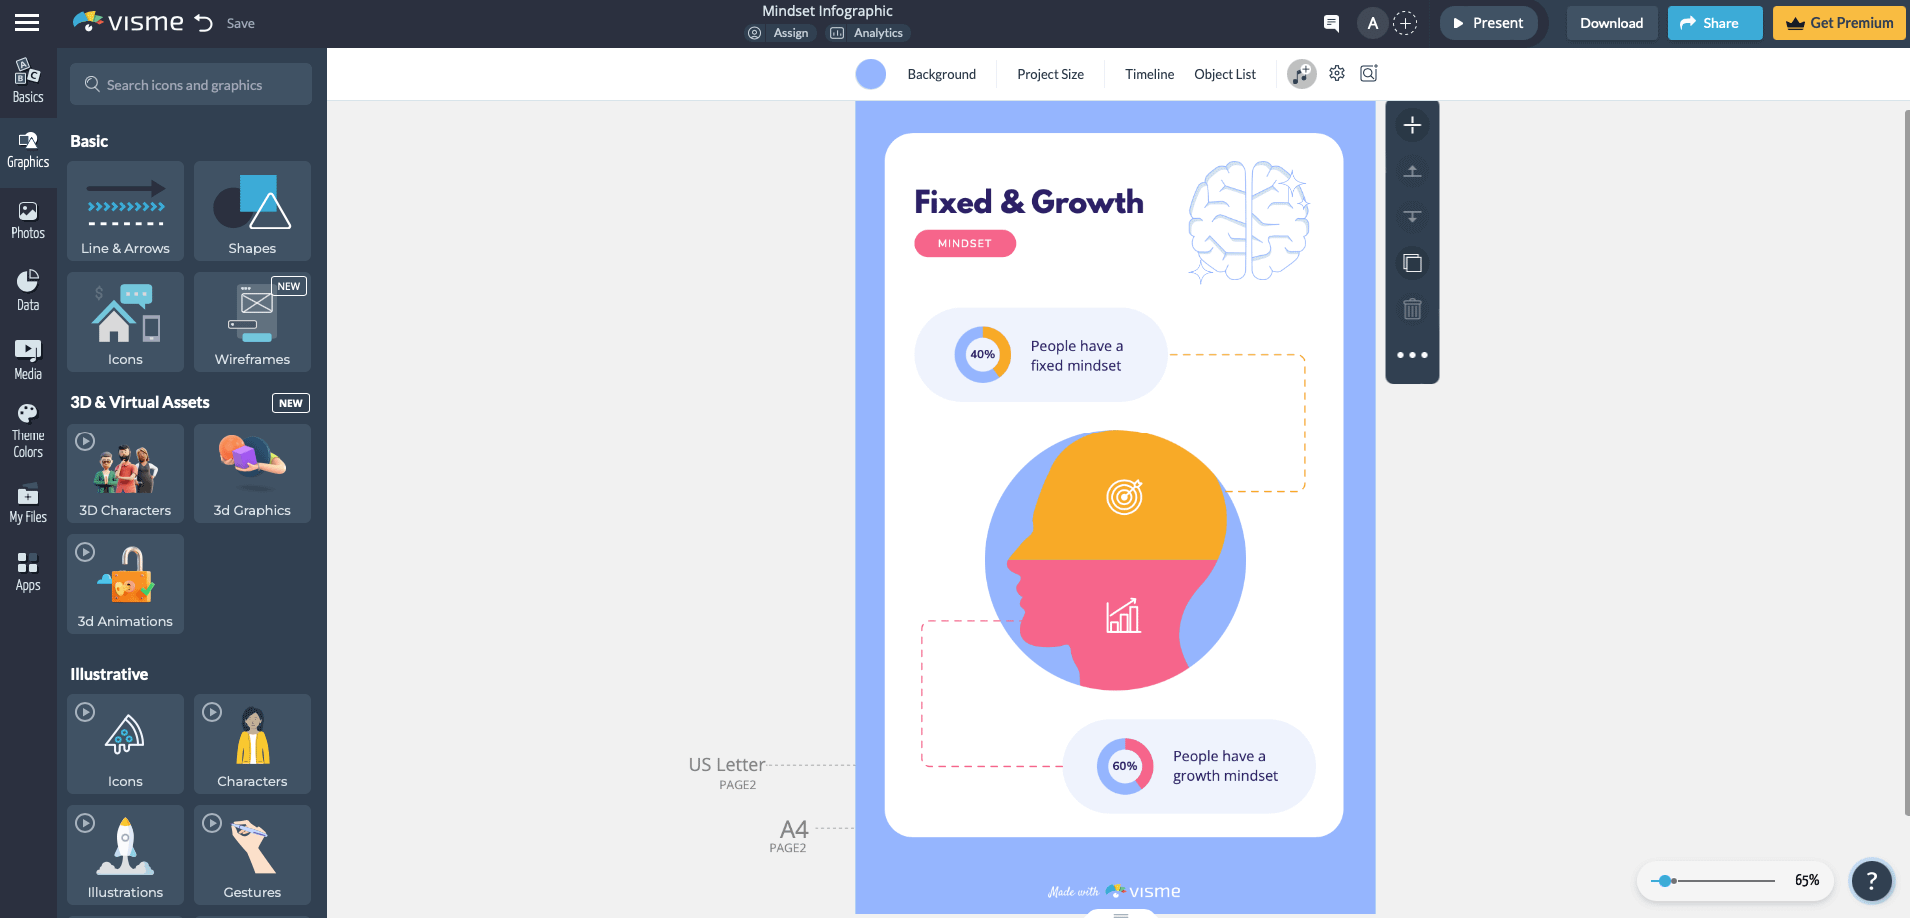
Task: Click the Present button
Action: 1489,22
